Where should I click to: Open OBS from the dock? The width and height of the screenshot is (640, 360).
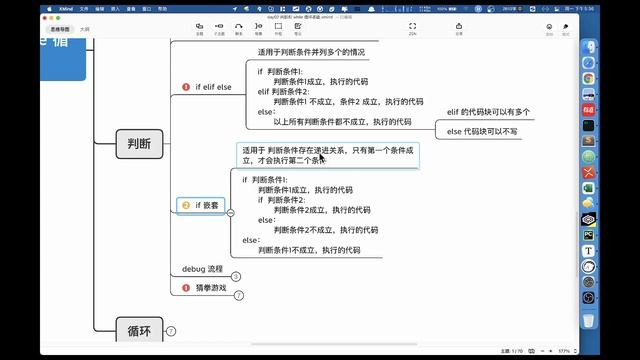(589, 298)
